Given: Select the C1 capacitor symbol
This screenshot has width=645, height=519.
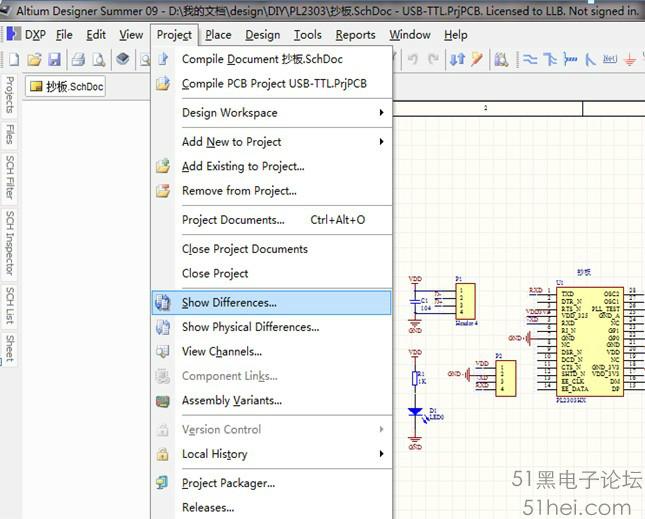Looking at the screenshot, I should (415, 301).
